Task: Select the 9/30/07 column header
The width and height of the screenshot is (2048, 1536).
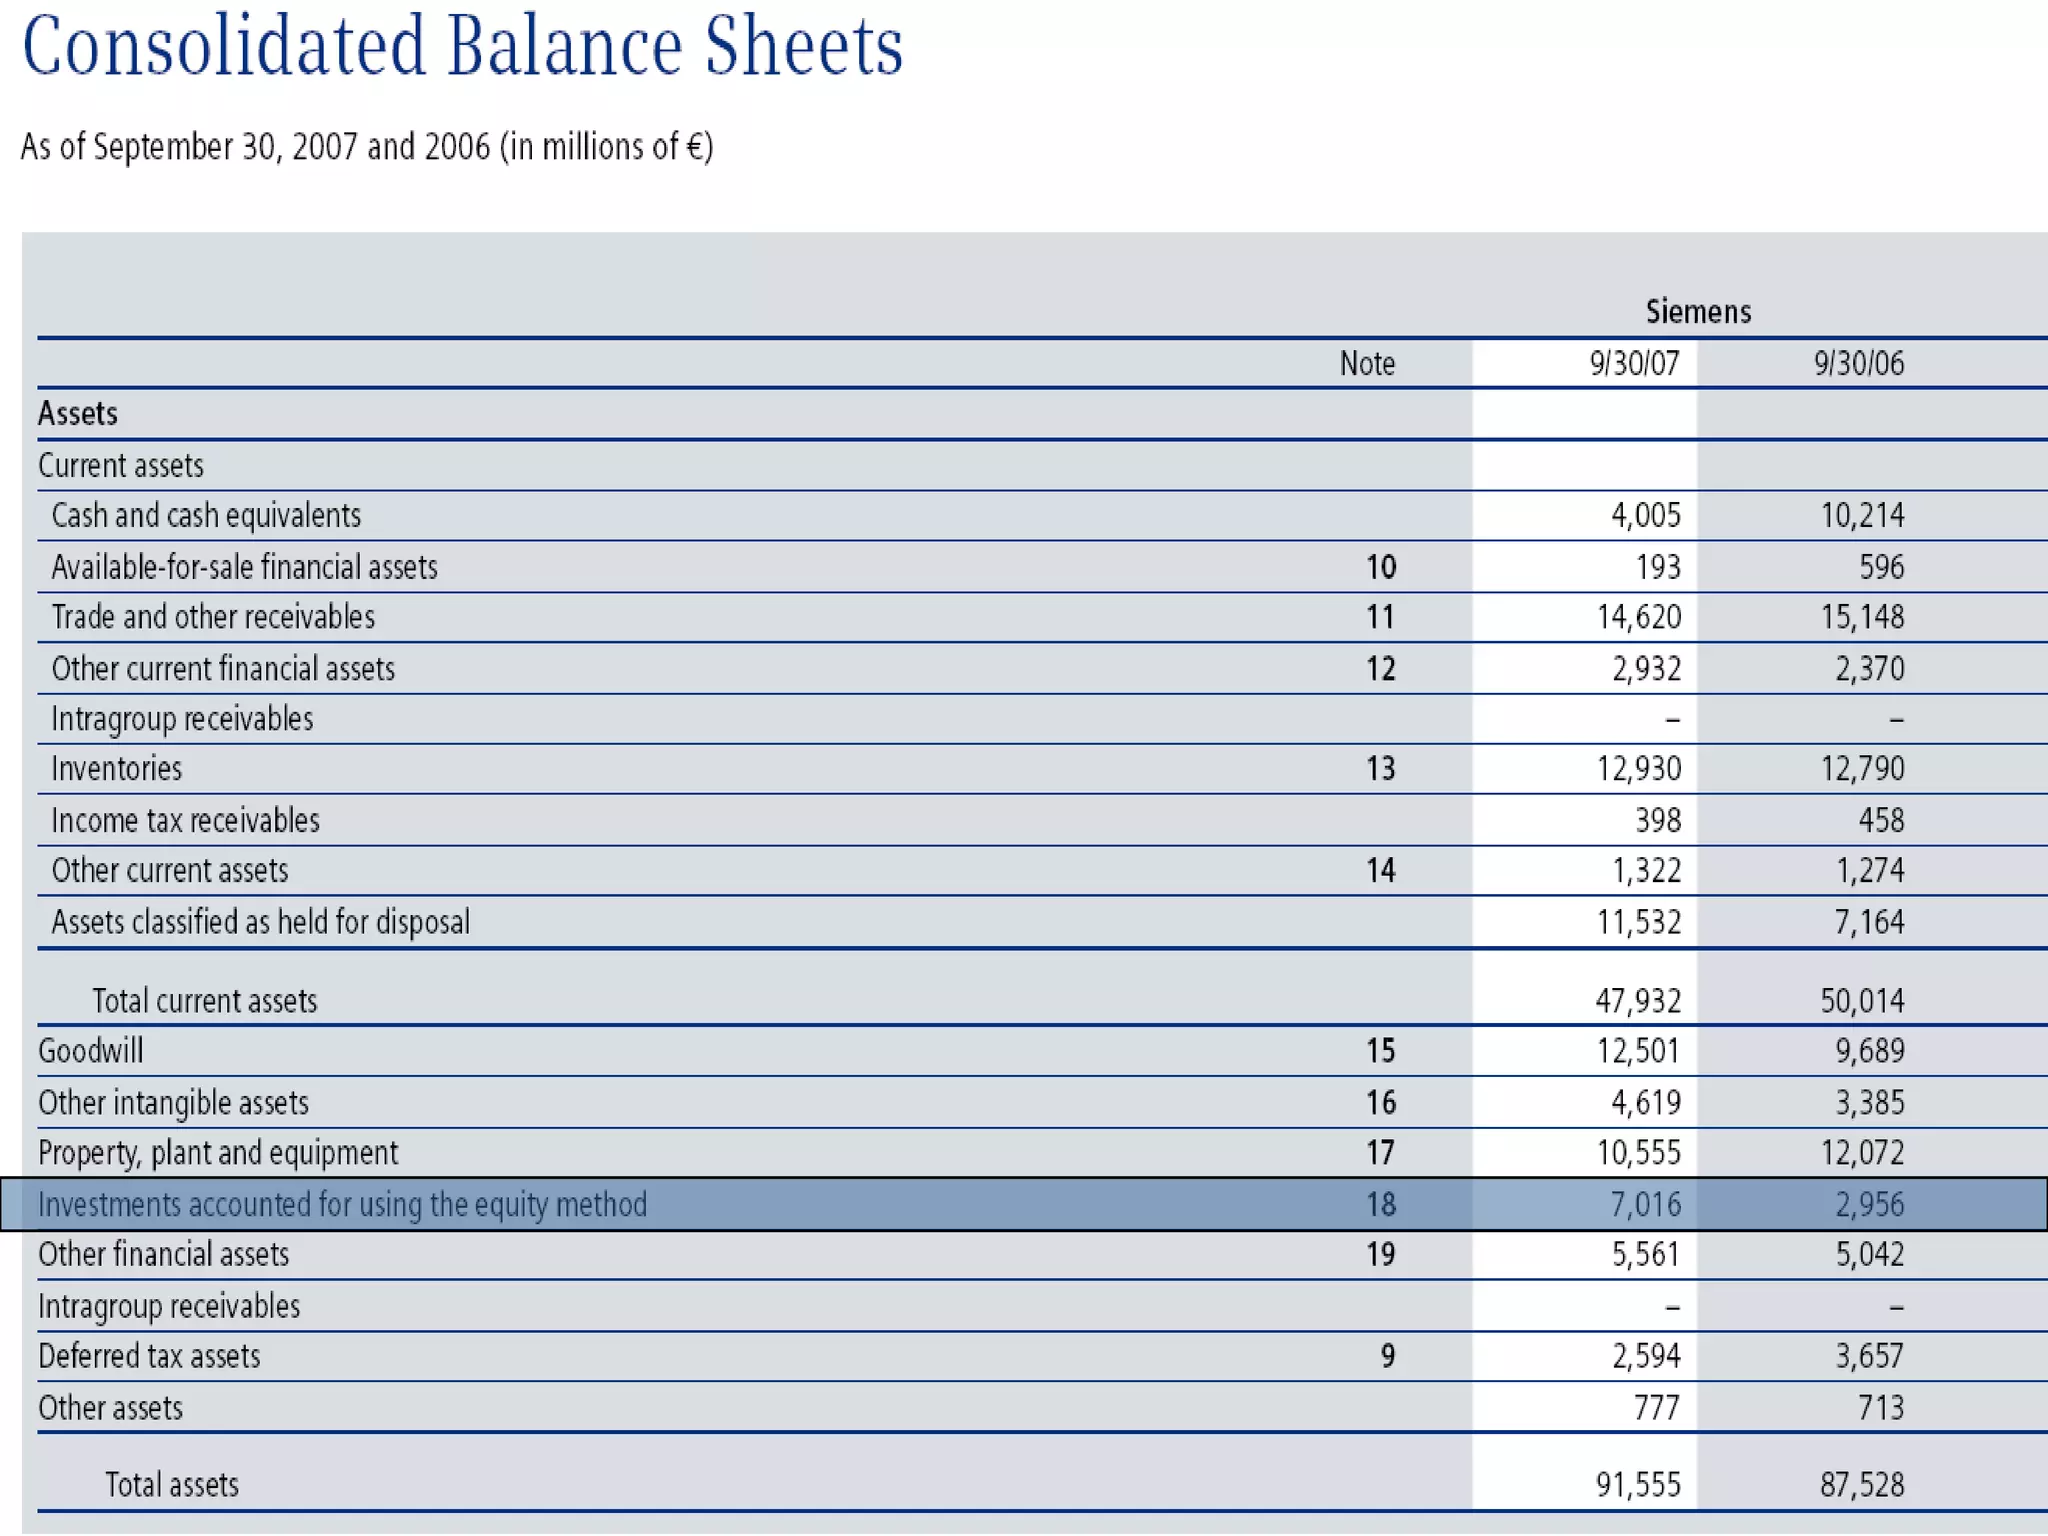Action: [x=1634, y=363]
